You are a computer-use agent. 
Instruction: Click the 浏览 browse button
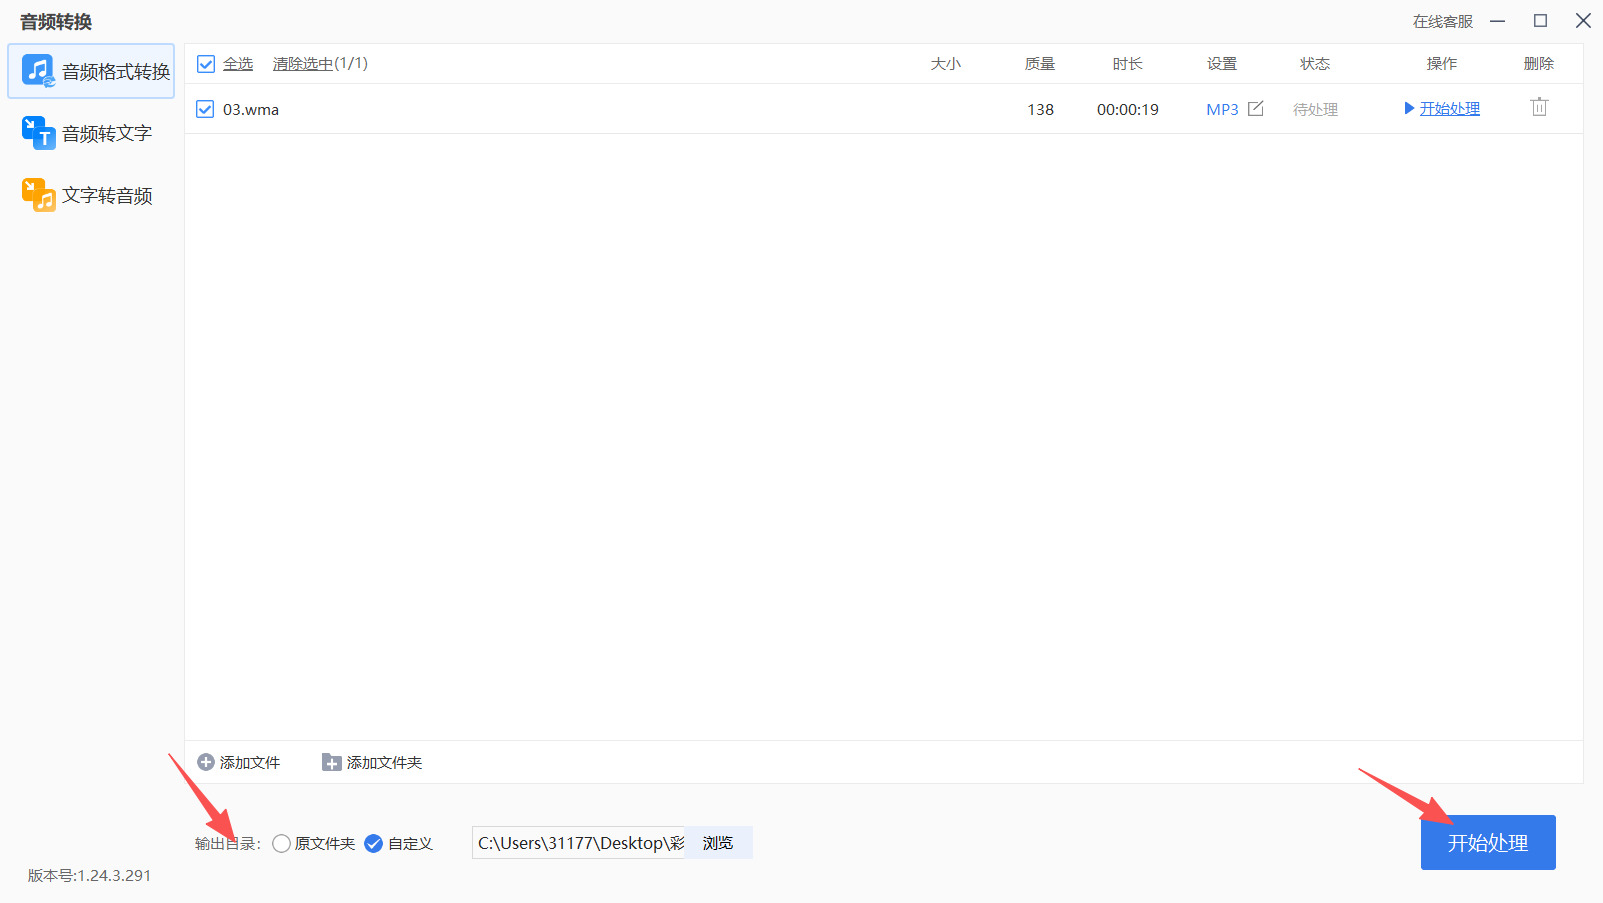718,843
